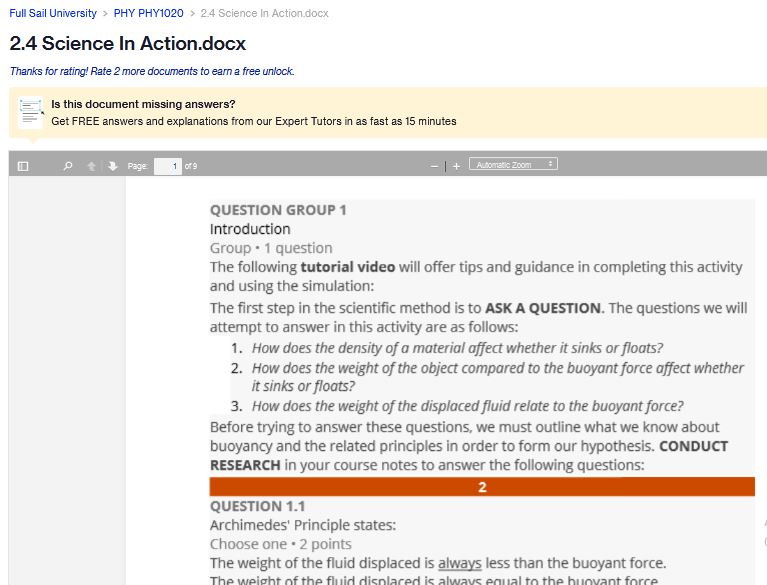
Task: Zoom out with the minus button
Action: 434,166
